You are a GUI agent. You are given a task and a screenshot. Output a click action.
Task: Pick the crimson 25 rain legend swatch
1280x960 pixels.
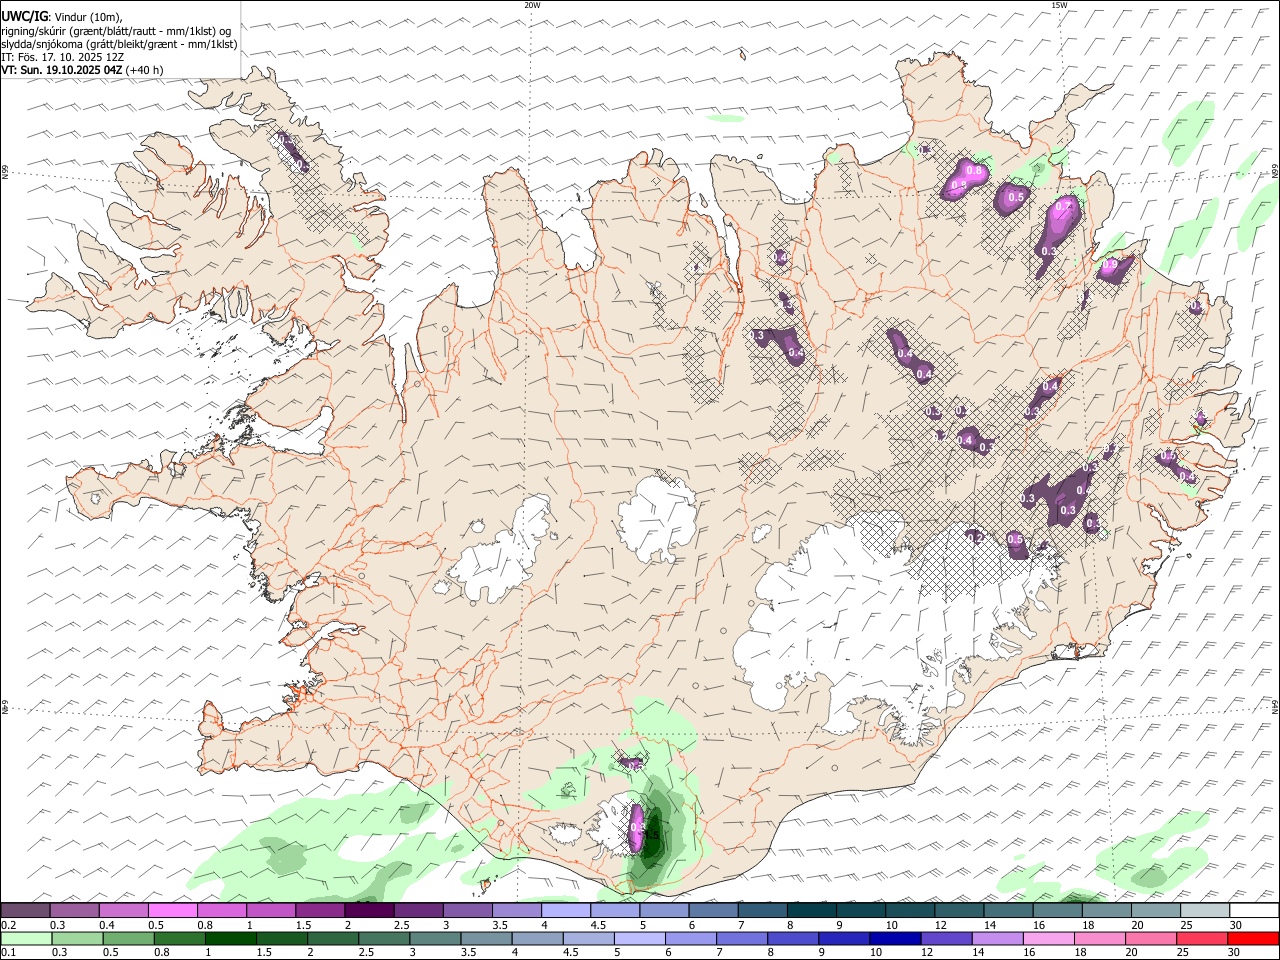(x=1202, y=938)
